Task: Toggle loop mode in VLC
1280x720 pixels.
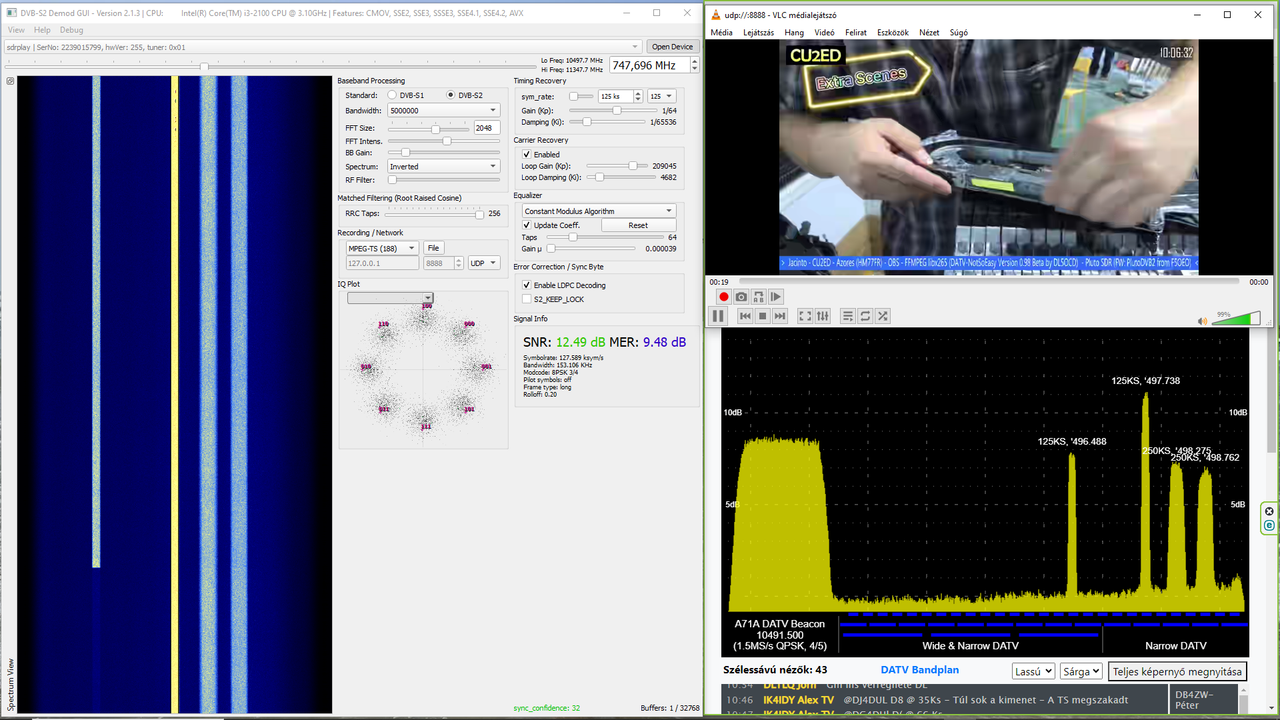Action: (866, 316)
